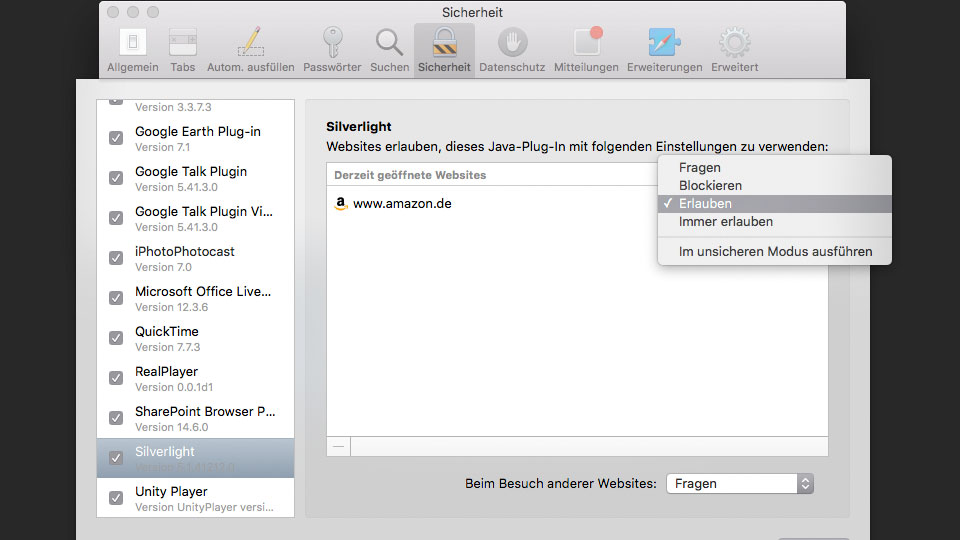The width and height of the screenshot is (960, 540).
Task: Uncheck the Google Earth Plug-in checkbox
Action: pyautogui.click(x=116, y=138)
